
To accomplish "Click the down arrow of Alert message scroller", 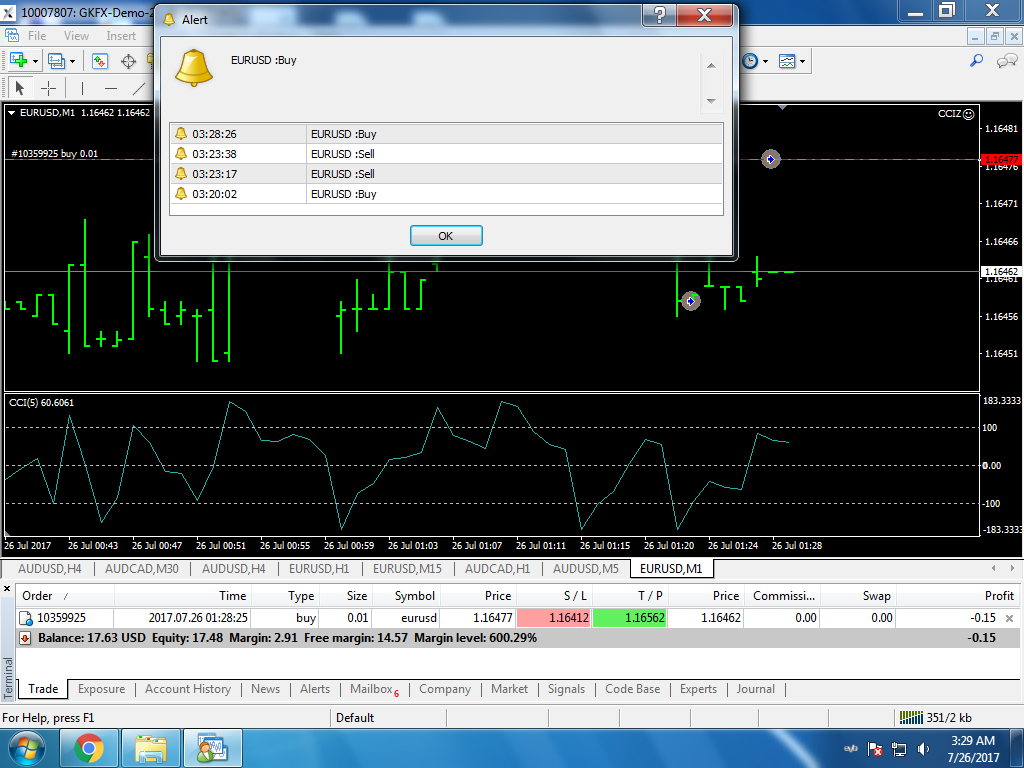I will click(711, 101).
